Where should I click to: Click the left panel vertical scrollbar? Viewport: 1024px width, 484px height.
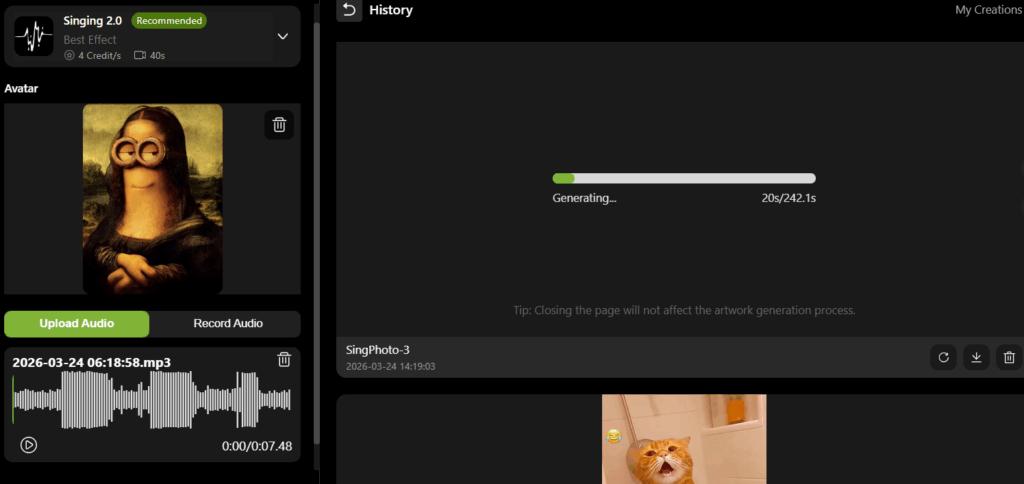[317, 230]
